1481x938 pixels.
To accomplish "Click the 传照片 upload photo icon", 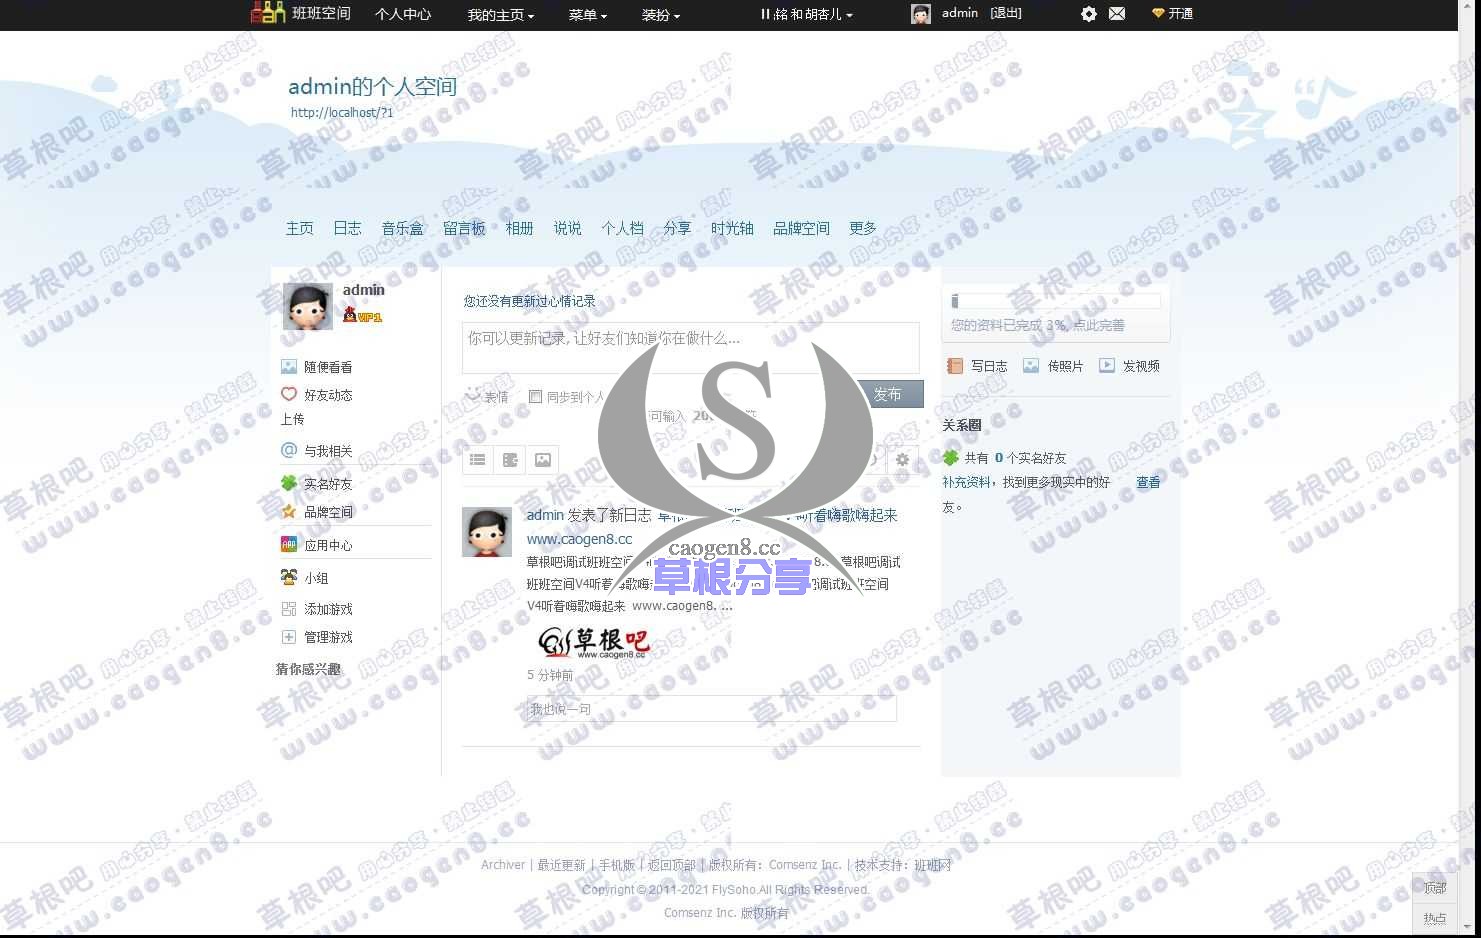I will pos(1031,365).
